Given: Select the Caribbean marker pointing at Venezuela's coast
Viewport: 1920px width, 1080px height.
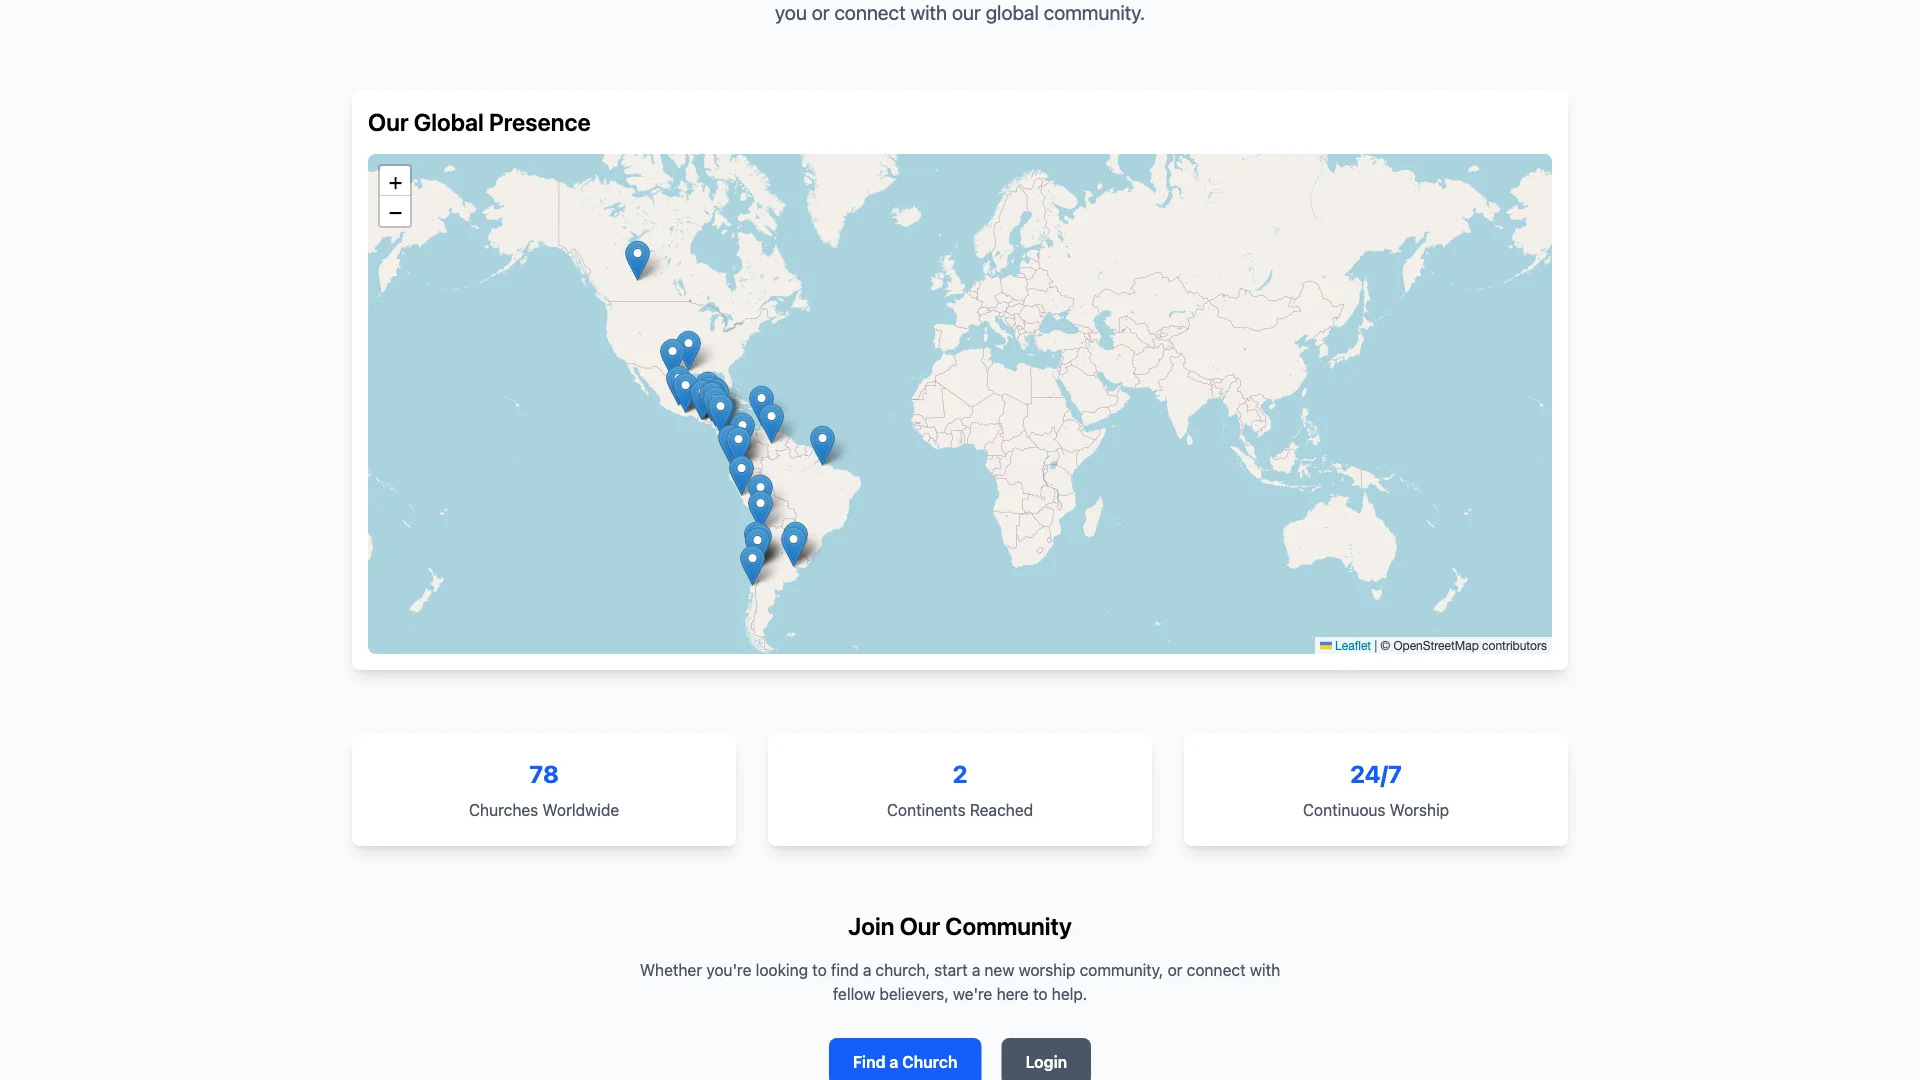Looking at the screenshot, I should pos(771,423).
